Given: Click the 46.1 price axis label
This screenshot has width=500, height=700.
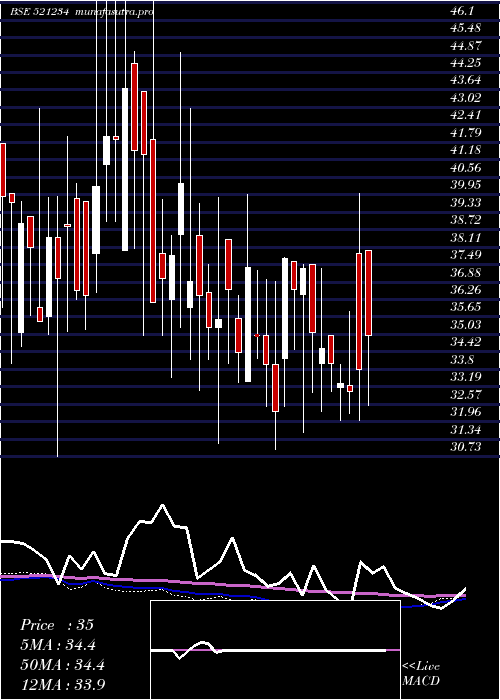Looking at the screenshot, I should pyautogui.click(x=461, y=10).
